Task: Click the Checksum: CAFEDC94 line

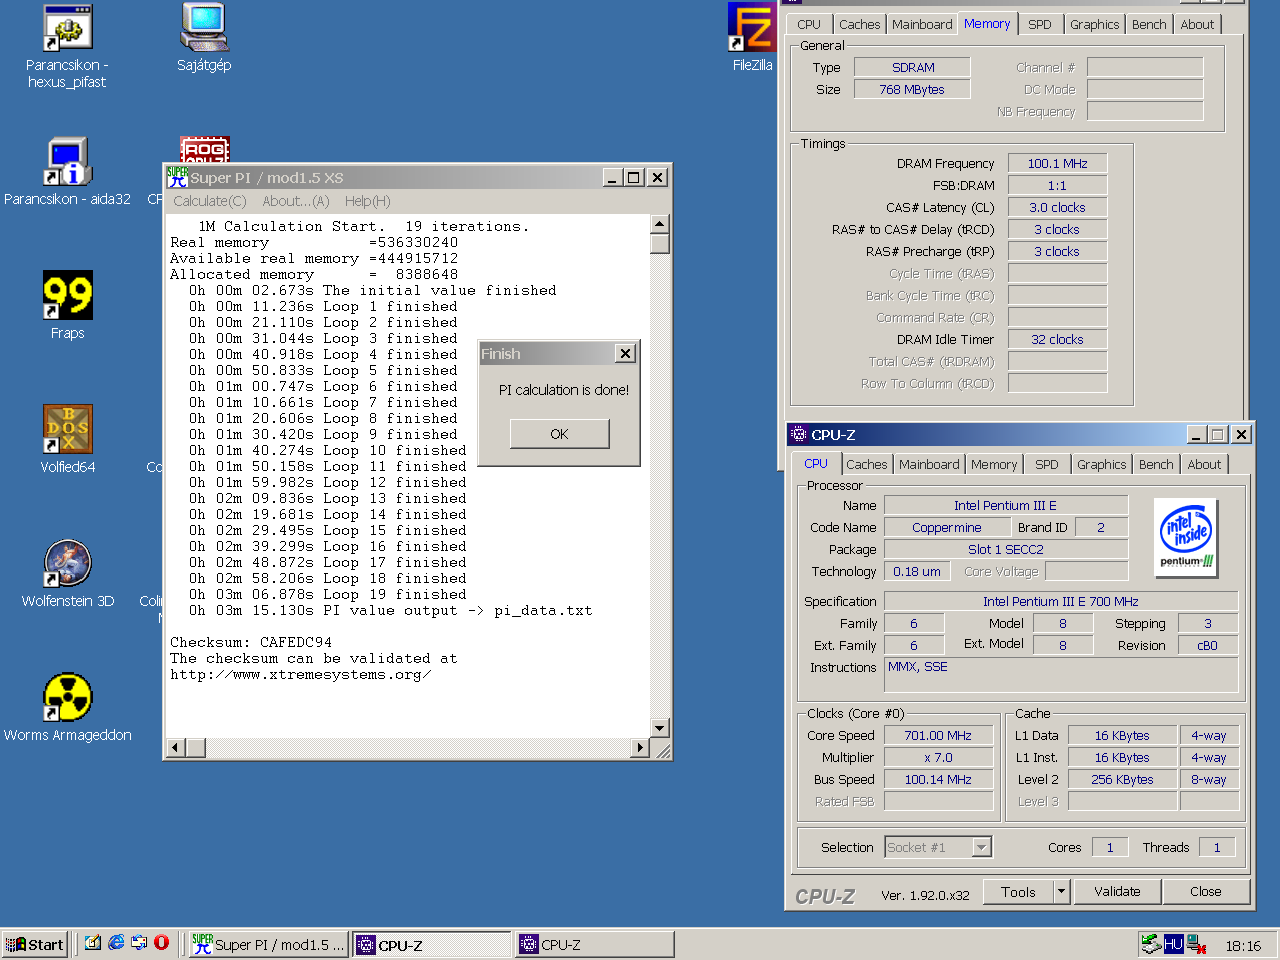Action: pos(251,642)
